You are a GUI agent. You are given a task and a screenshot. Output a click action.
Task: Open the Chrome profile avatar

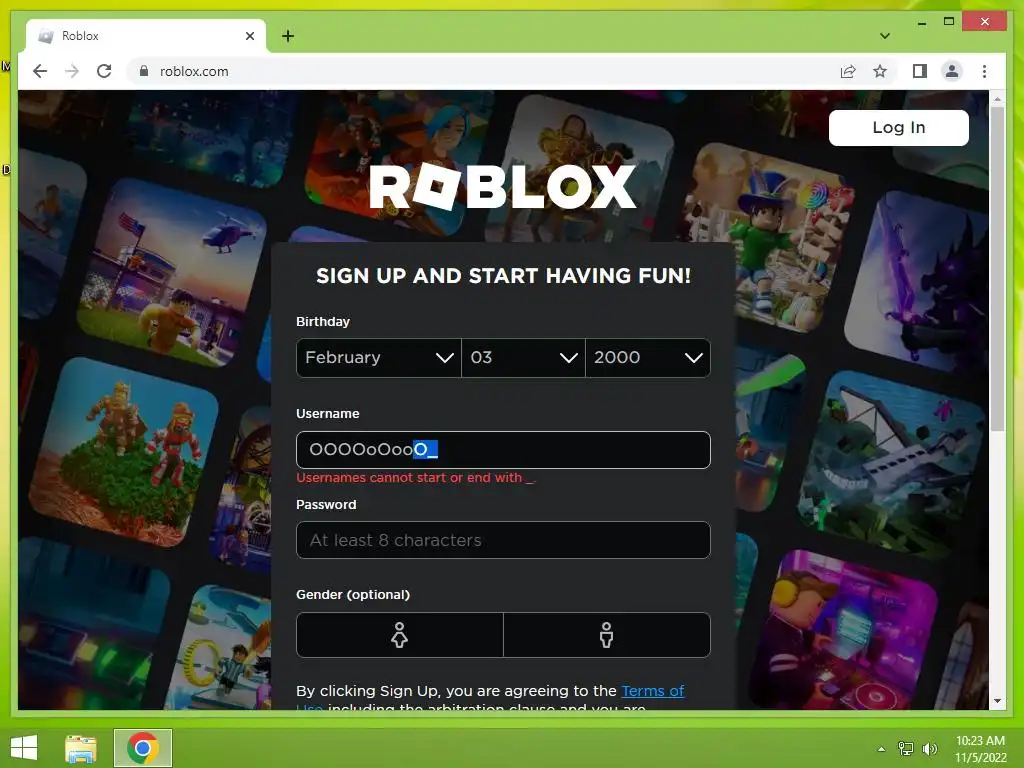click(x=952, y=71)
